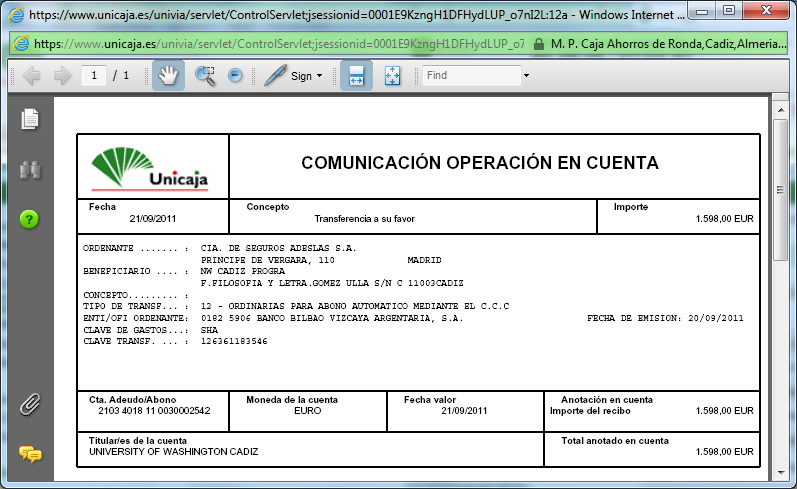
Task: Click 'UNIVERSITY OF WASHINGTON CADIZ' text
Action: coord(173,451)
